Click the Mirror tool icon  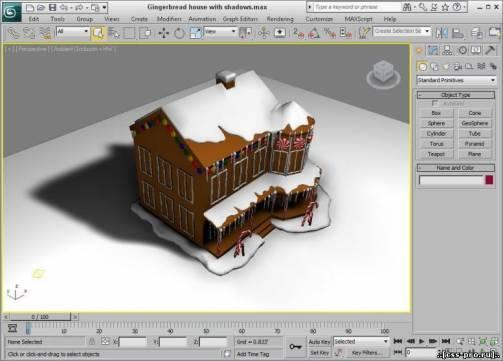[x=442, y=33]
